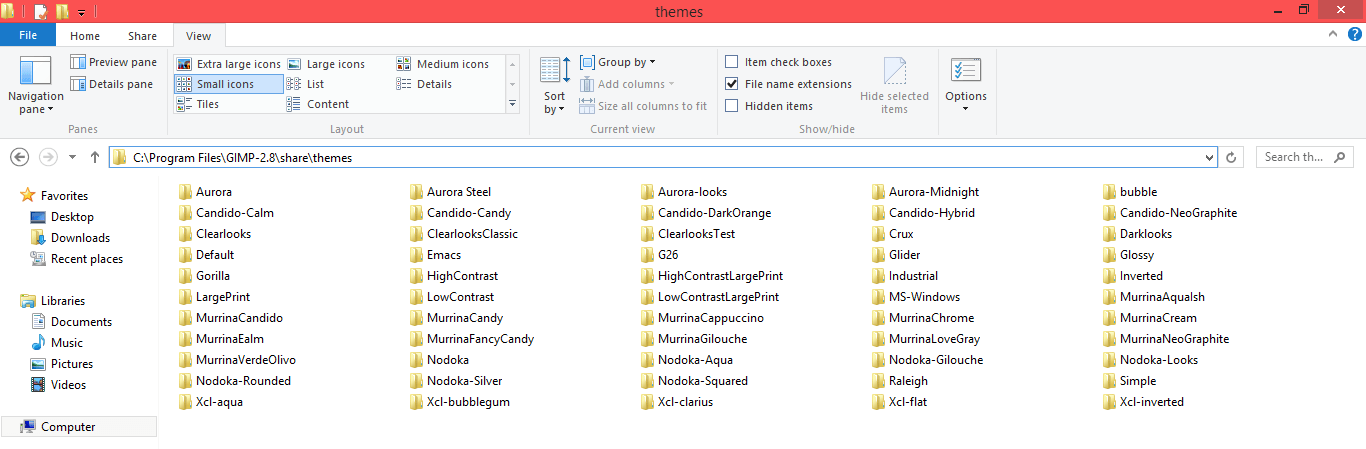Select the MurrinaCappuccino folder
Image resolution: width=1366 pixels, height=449 pixels.
(x=702, y=318)
